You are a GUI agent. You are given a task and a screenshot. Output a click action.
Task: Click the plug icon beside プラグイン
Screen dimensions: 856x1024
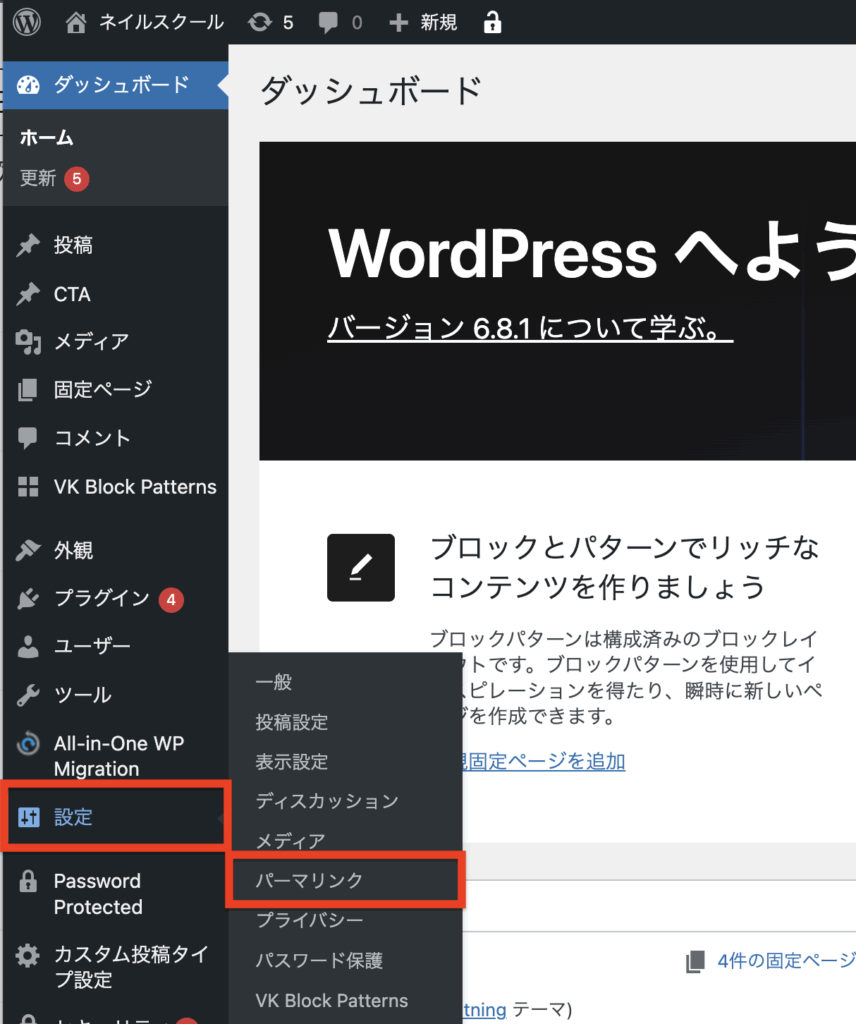[x=28, y=599]
